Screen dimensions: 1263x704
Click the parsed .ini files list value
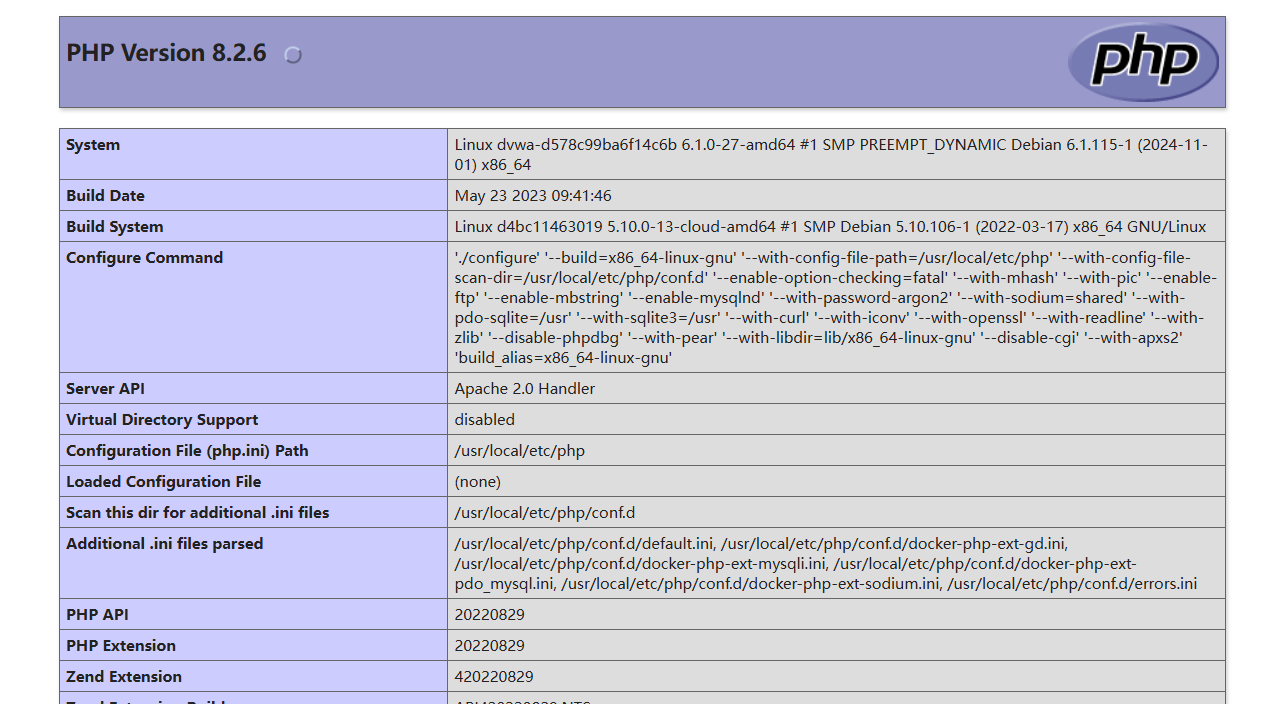point(826,564)
